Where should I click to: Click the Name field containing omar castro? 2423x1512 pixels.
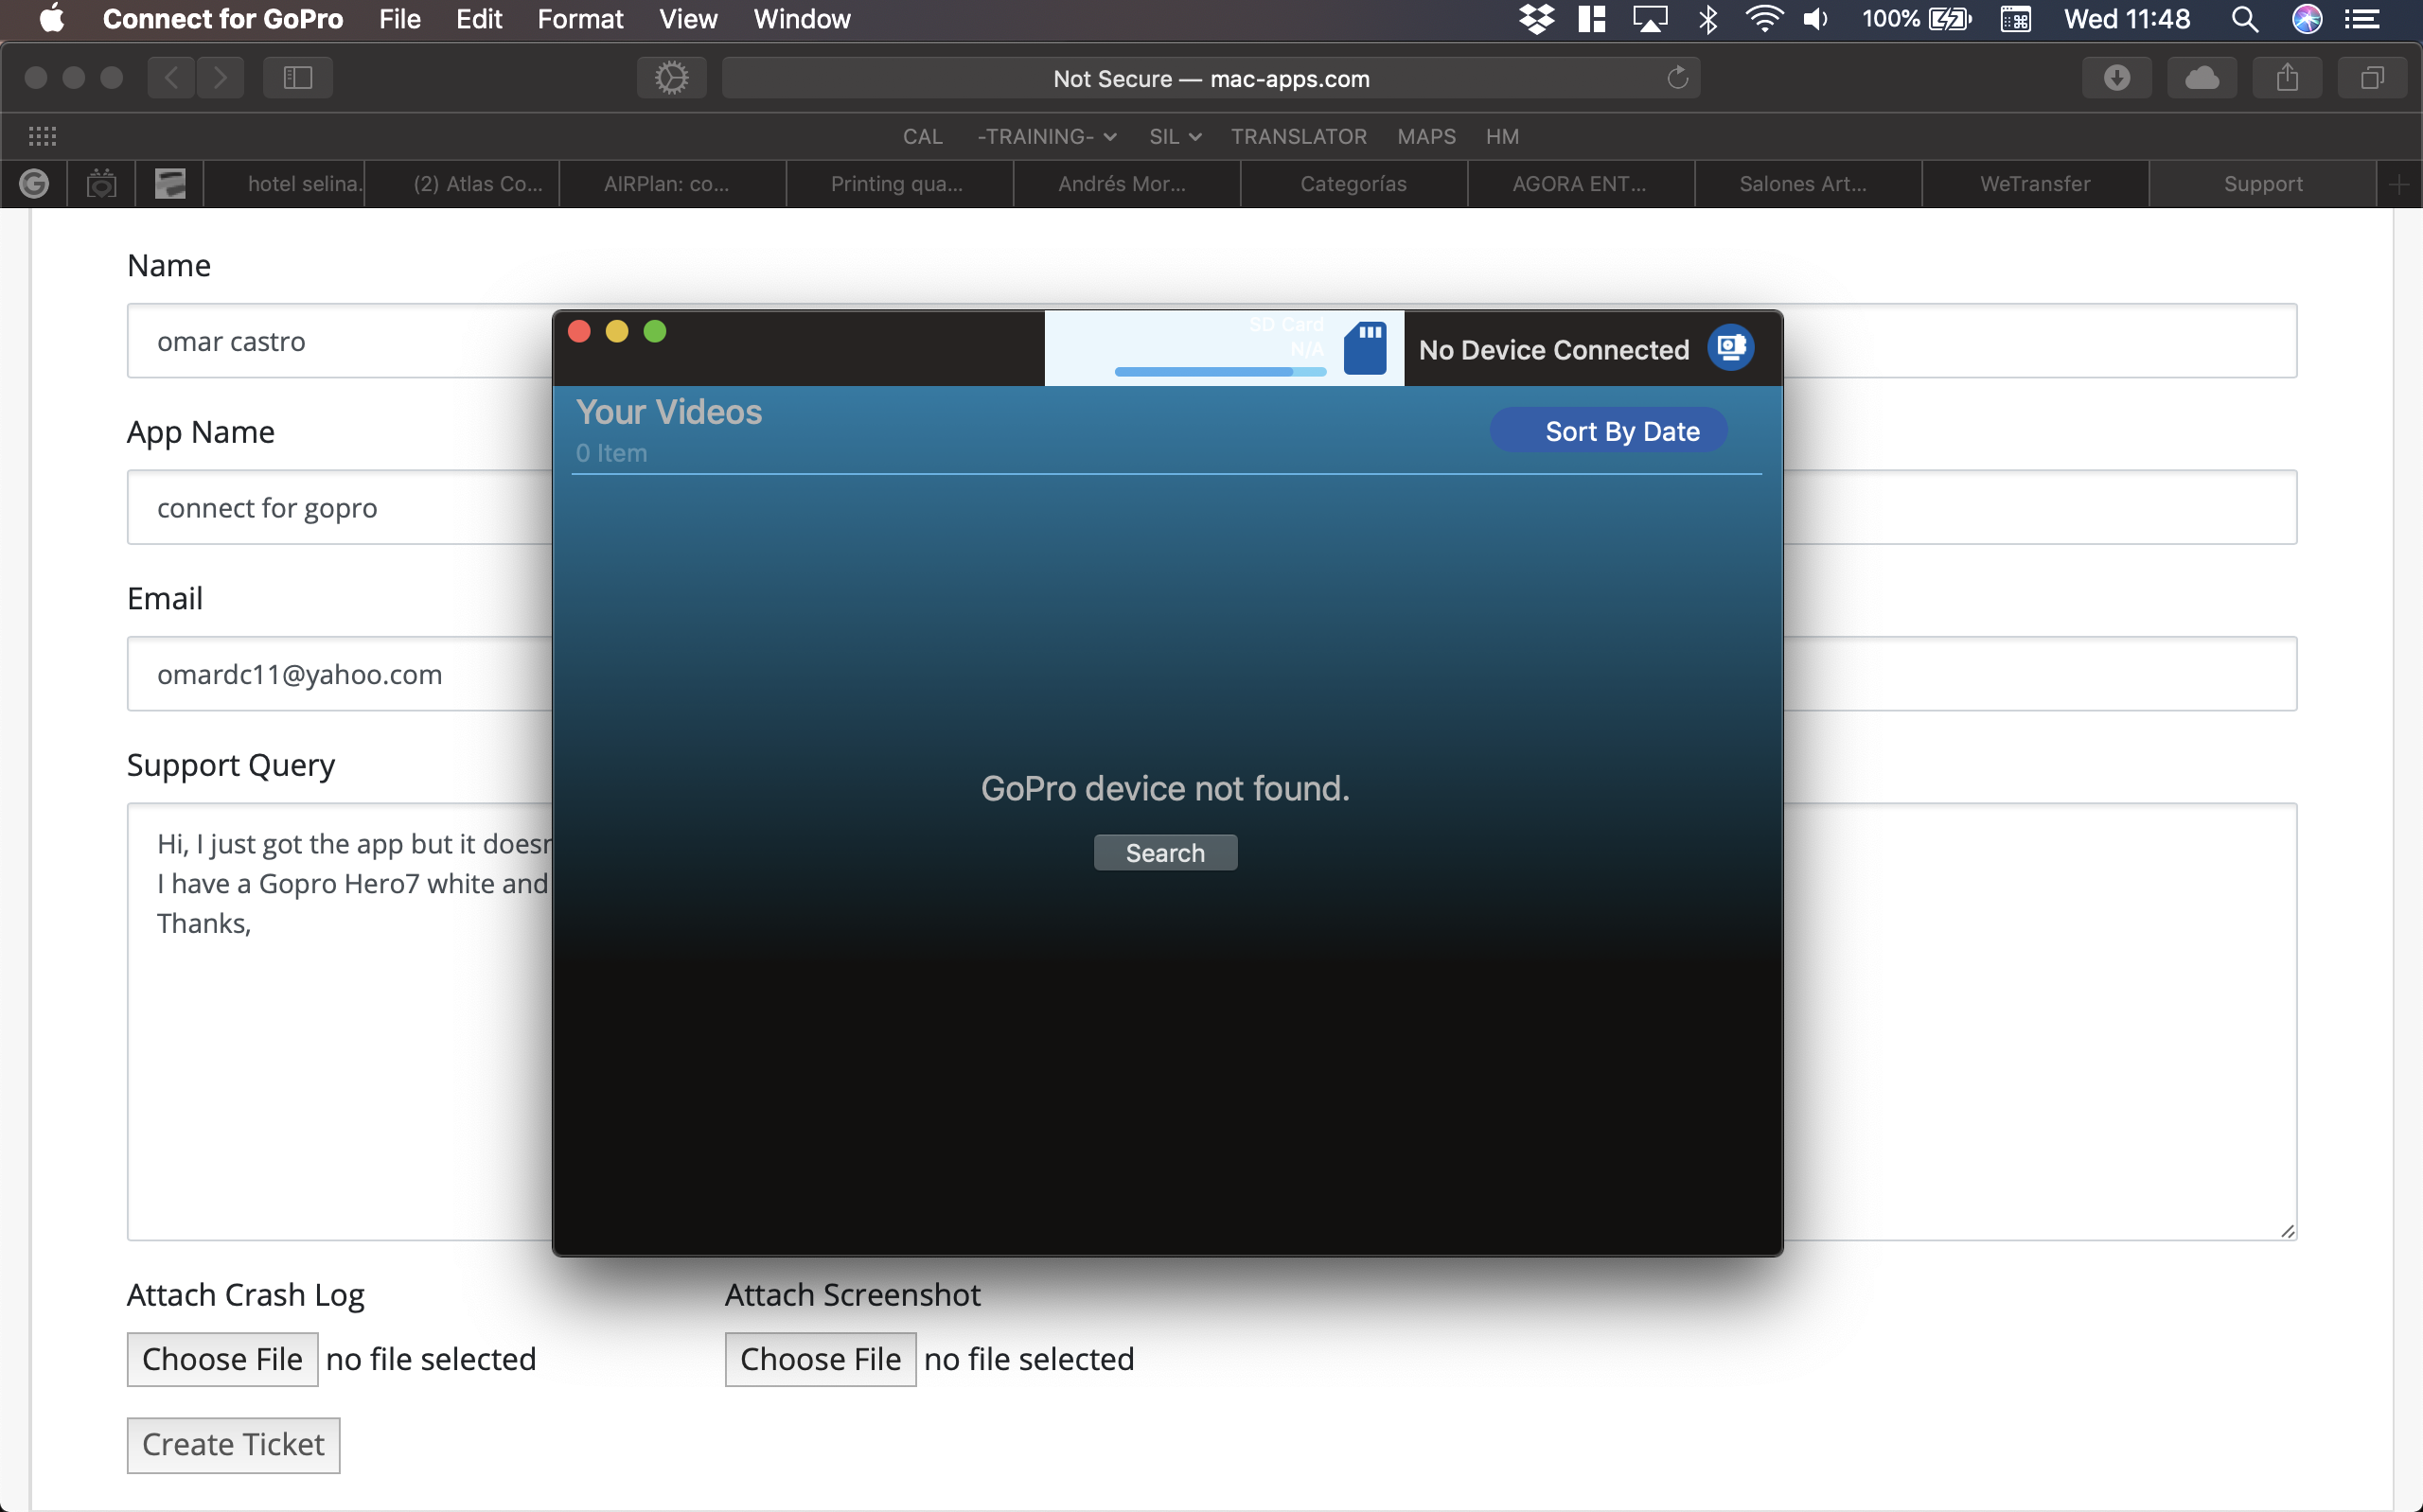click(1211, 341)
